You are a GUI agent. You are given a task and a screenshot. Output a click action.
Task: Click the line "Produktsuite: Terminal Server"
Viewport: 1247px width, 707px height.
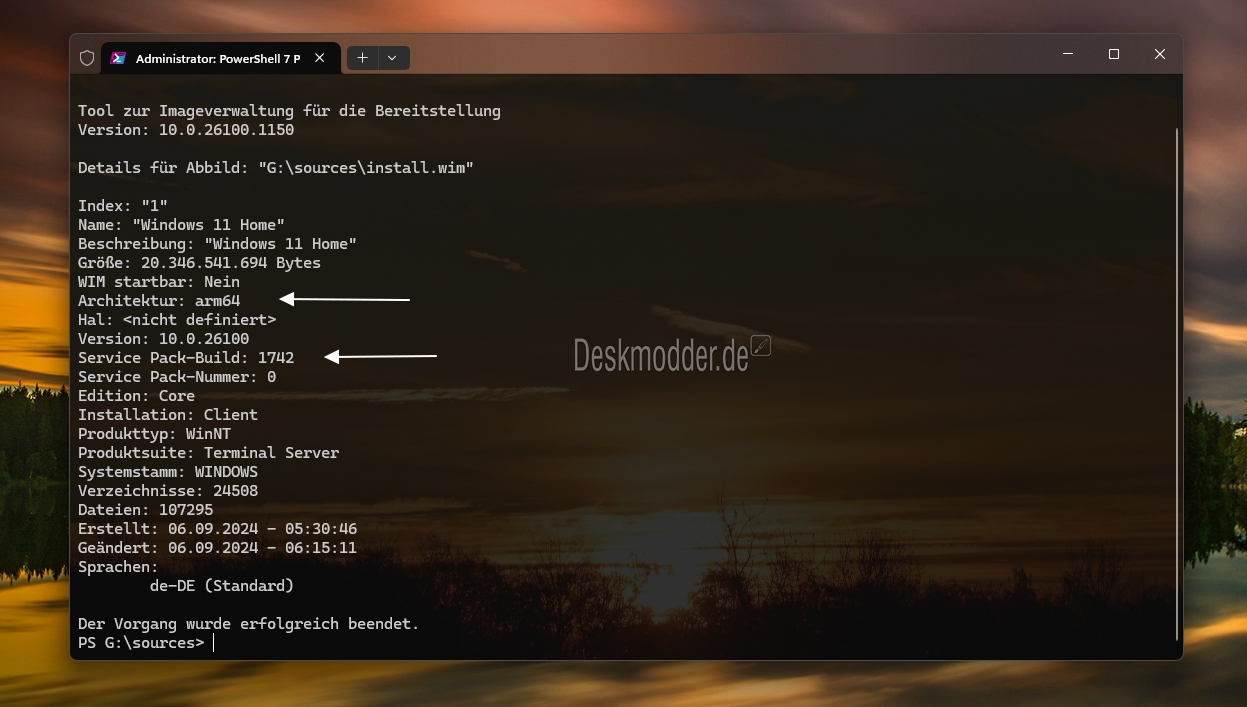[x=208, y=453]
